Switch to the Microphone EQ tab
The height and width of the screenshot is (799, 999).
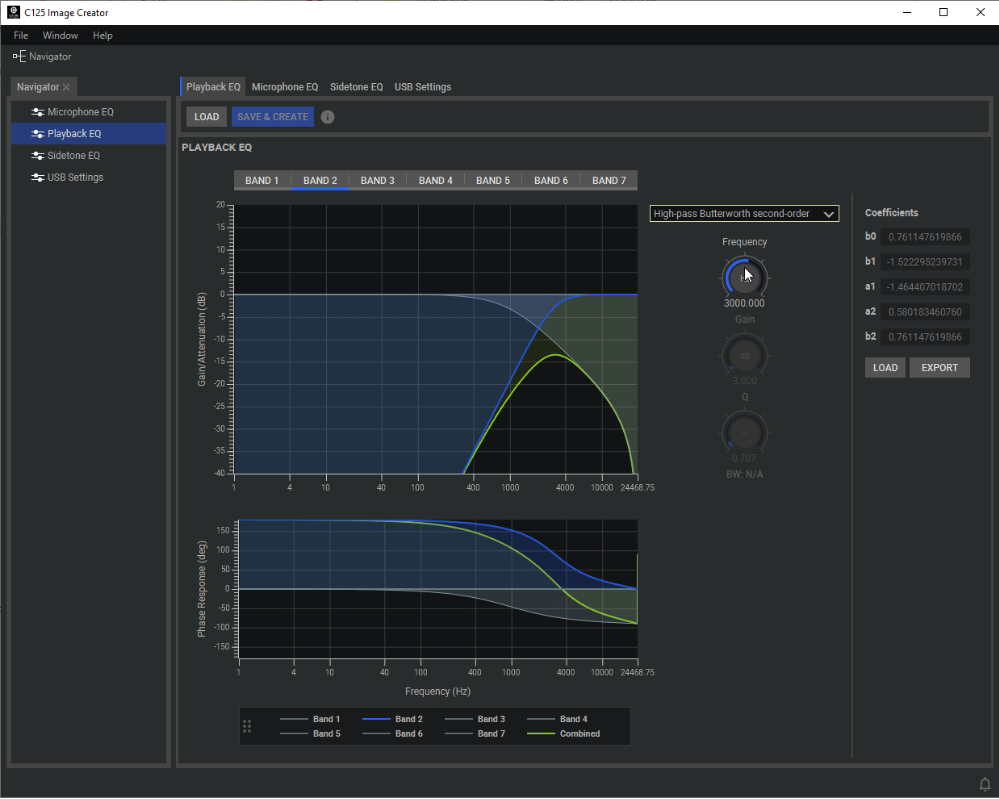tap(285, 87)
